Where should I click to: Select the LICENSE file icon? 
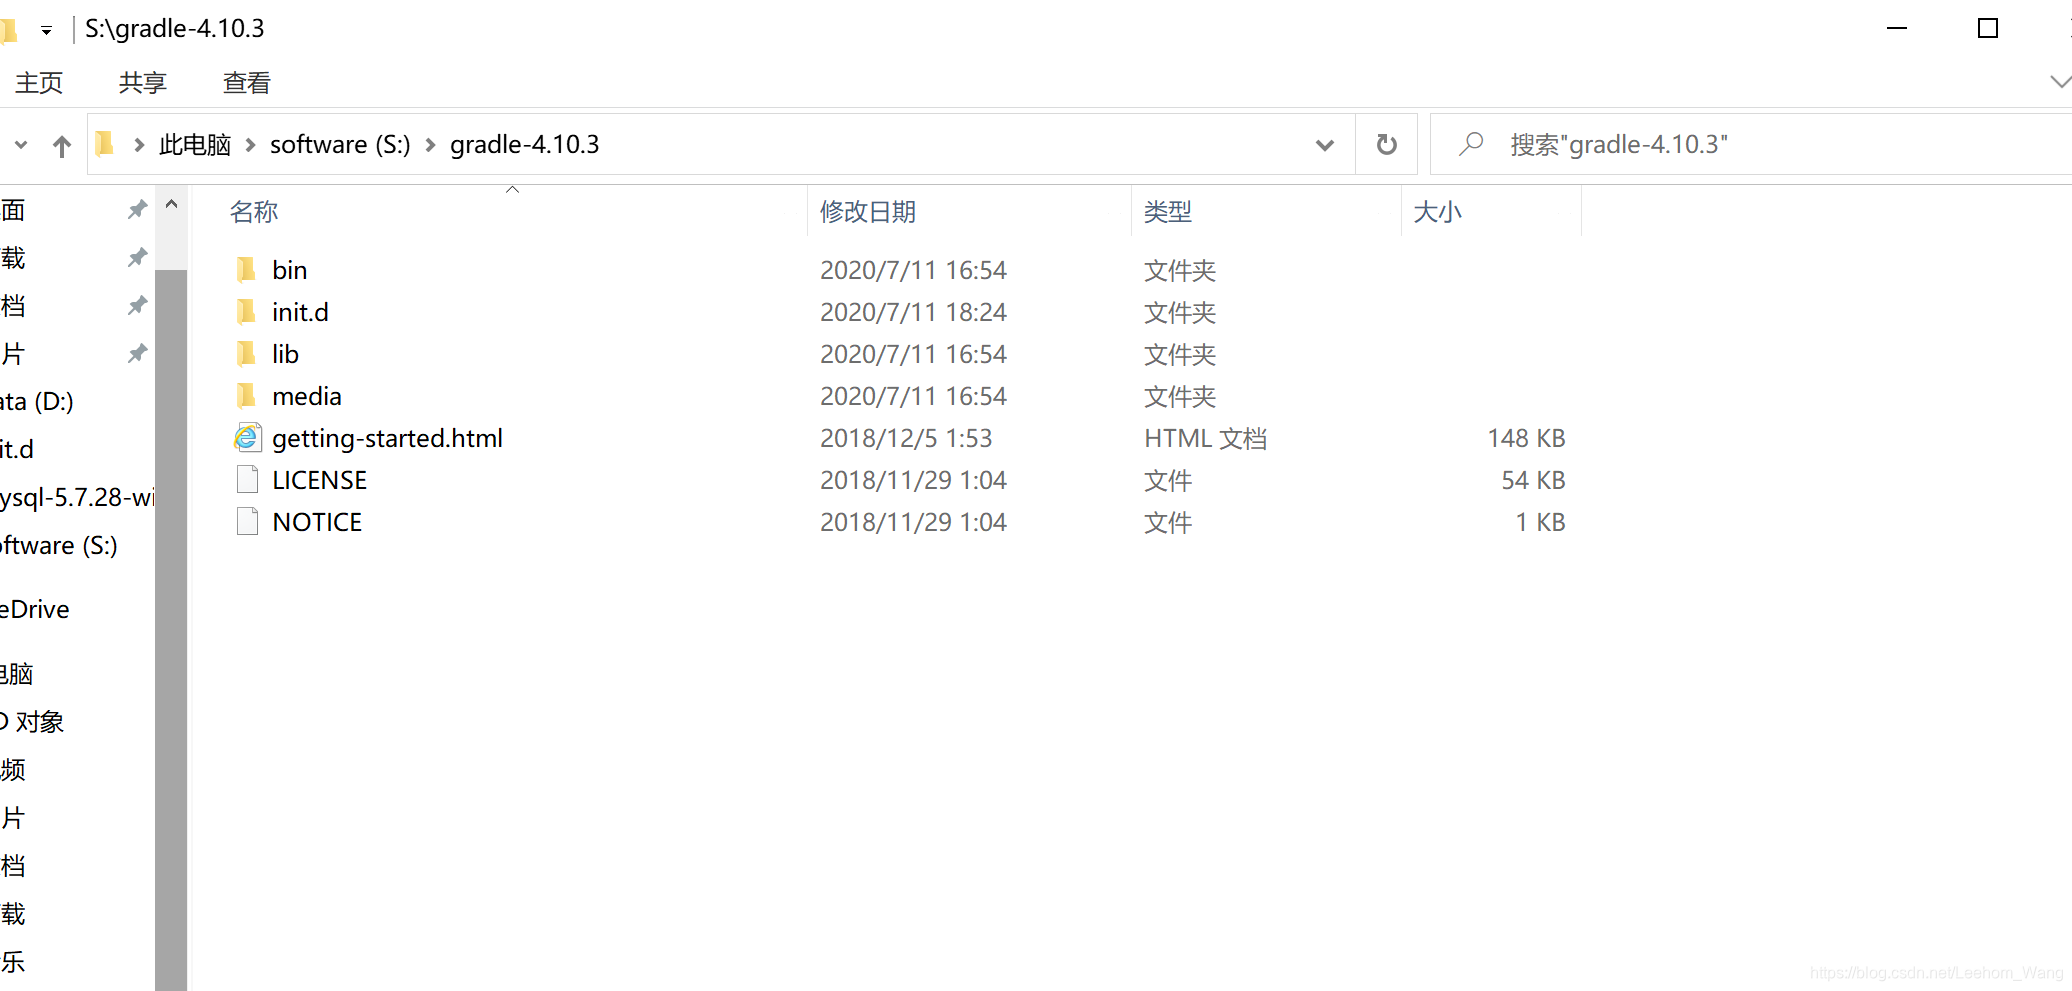[x=247, y=480]
